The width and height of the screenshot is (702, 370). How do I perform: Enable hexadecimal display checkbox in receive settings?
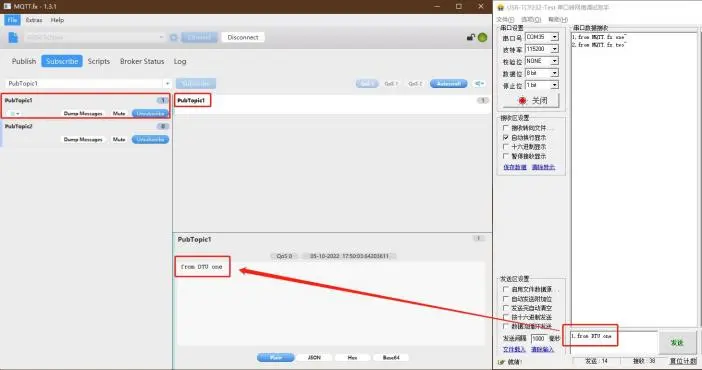506,147
